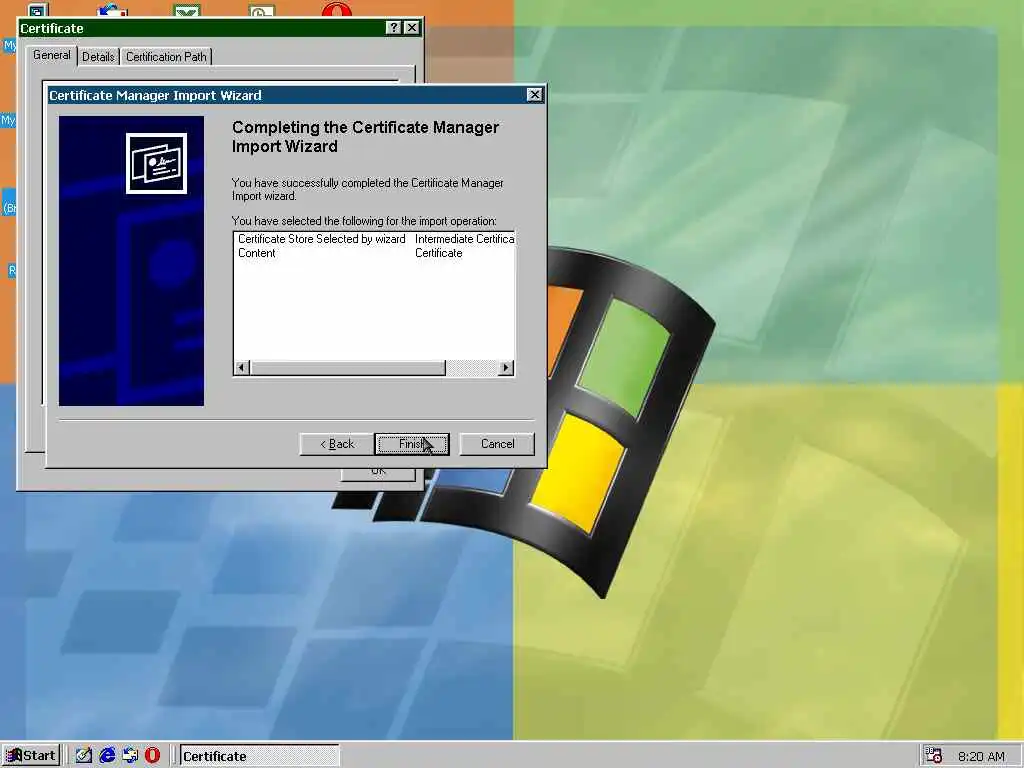Open the Details tab
The image size is (1024, 768).
[x=98, y=57]
